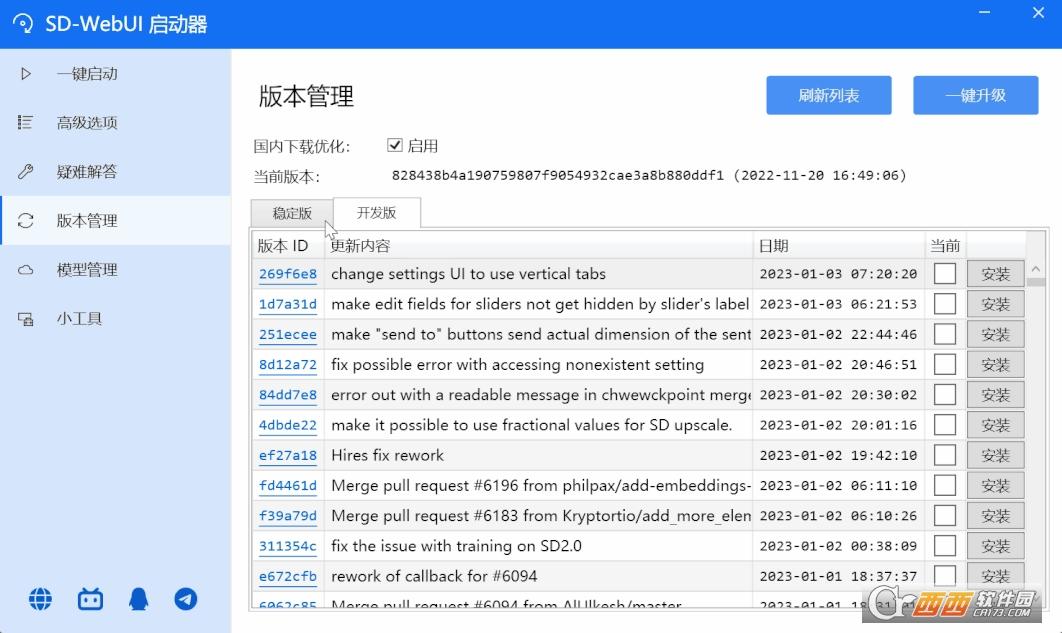1062x633 pixels.
Task: Open 高级选项 in the sidebar
Action: click(x=116, y=123)
